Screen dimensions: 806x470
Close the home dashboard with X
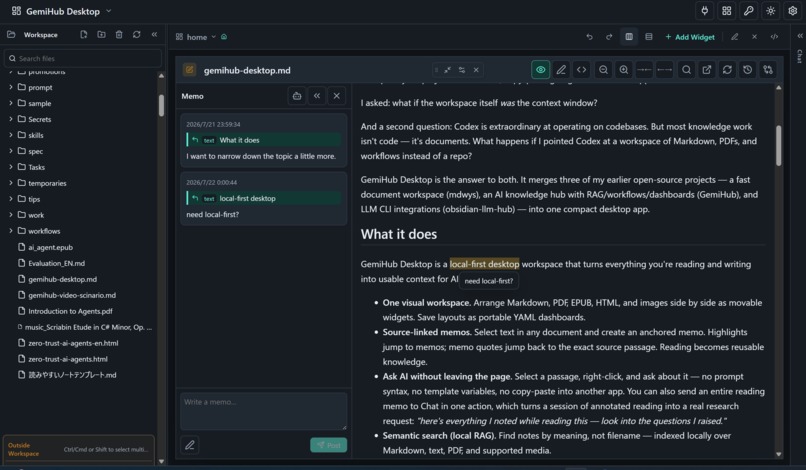(x=754, y=37)
